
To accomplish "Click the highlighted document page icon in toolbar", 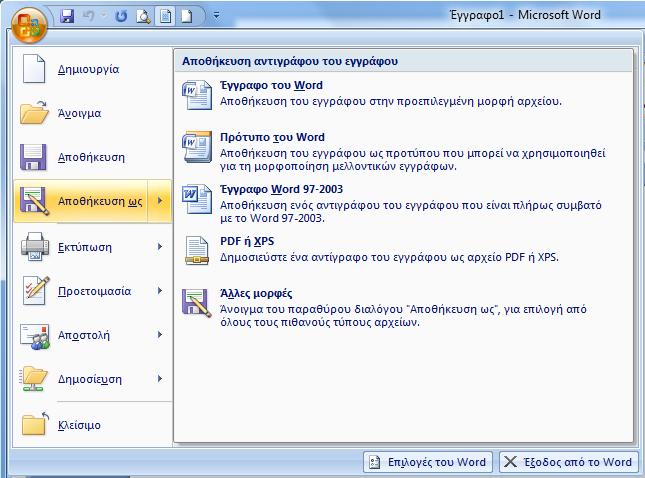I will (166, 16).
